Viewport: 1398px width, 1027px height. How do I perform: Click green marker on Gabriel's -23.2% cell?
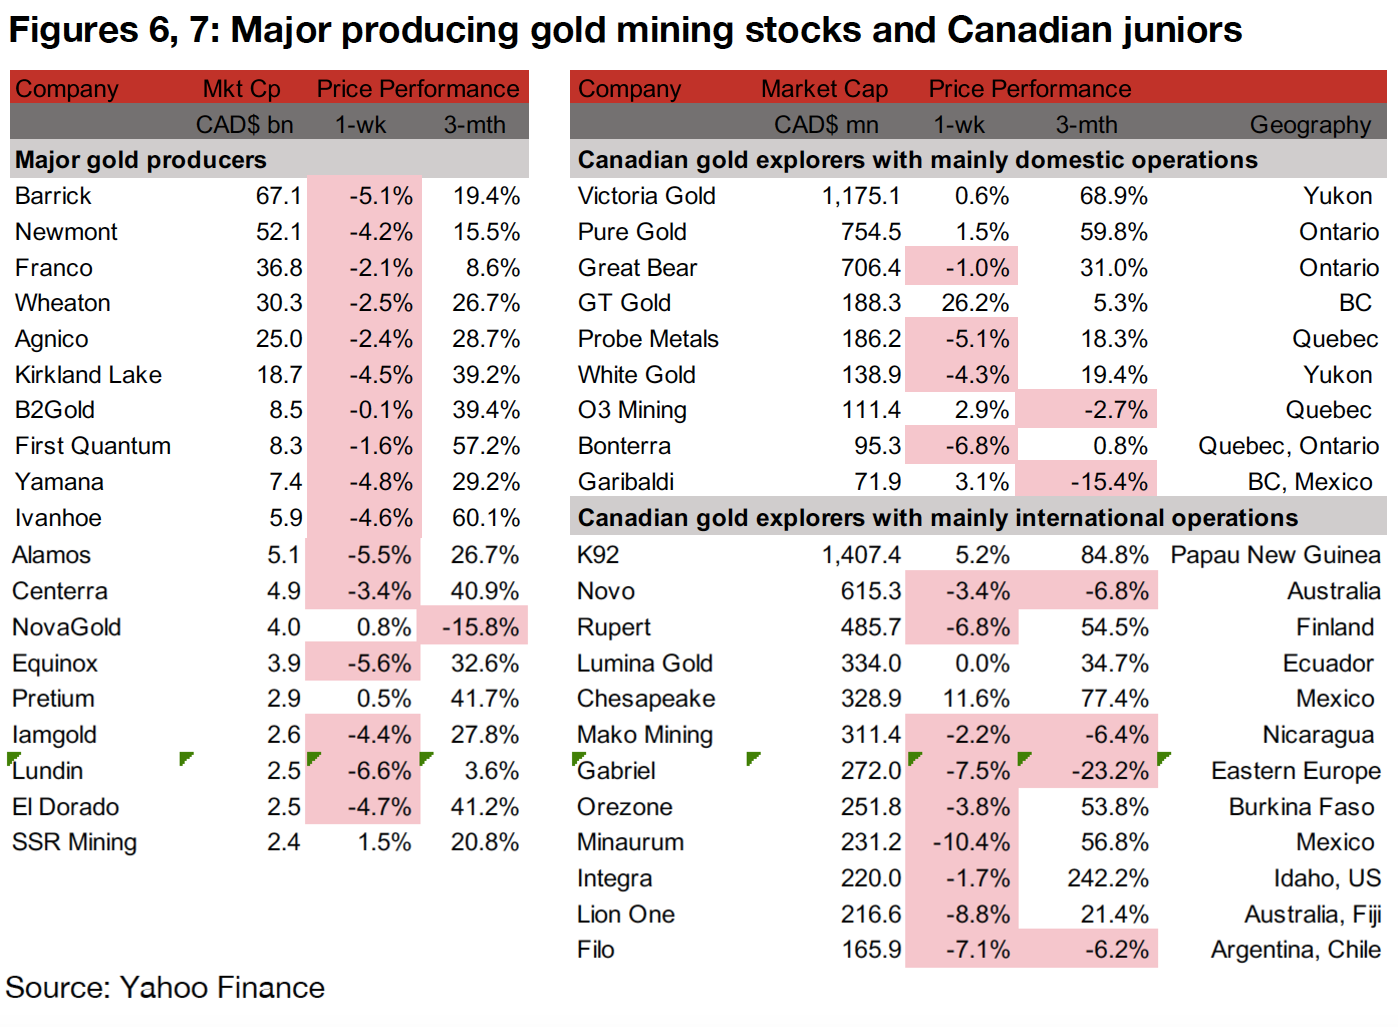[1023, 759]
